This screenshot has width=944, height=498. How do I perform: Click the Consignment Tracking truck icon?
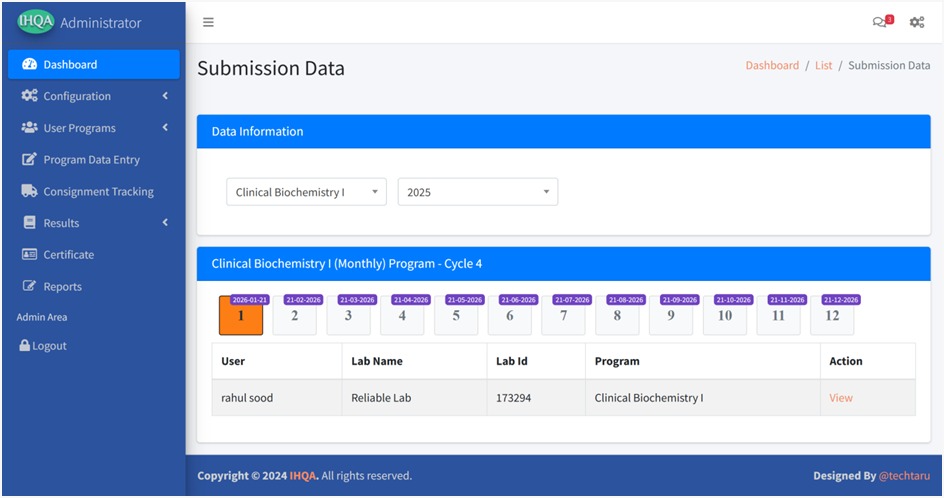click(x=29, y=191)
